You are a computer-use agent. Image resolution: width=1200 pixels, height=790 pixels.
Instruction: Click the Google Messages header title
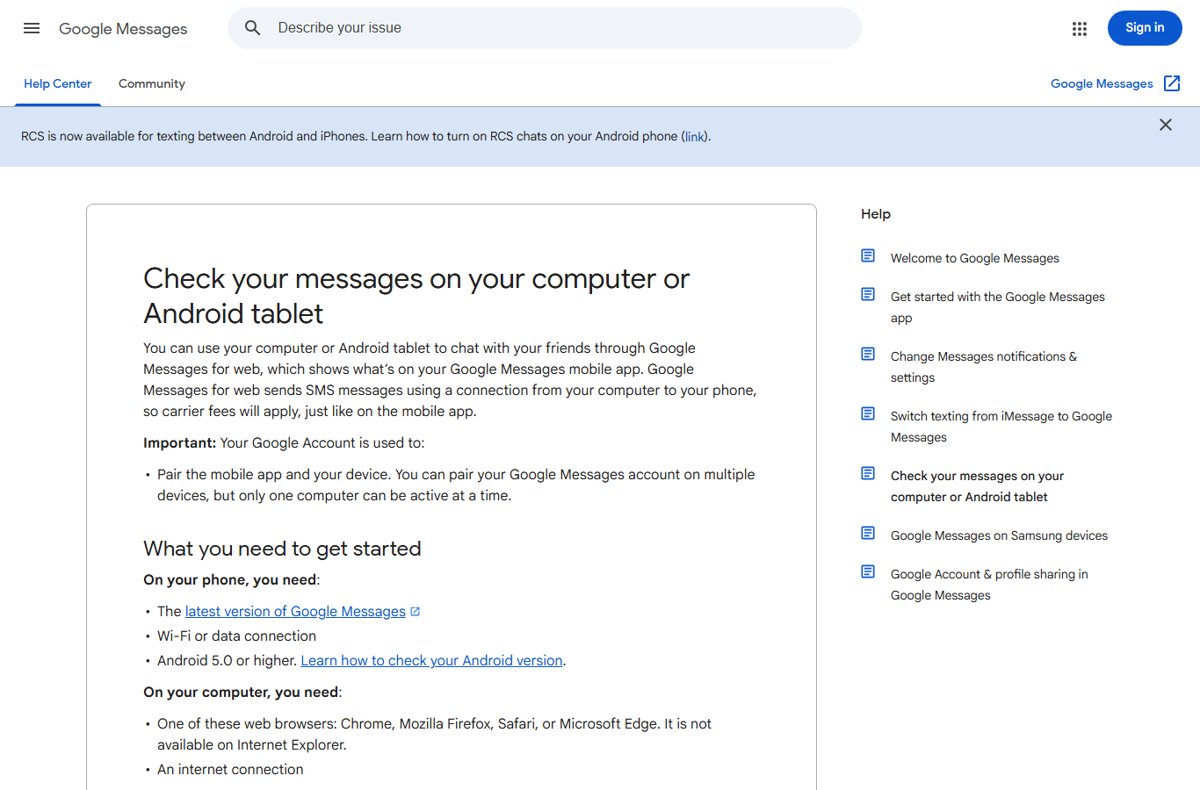click(x=123, y=29)
